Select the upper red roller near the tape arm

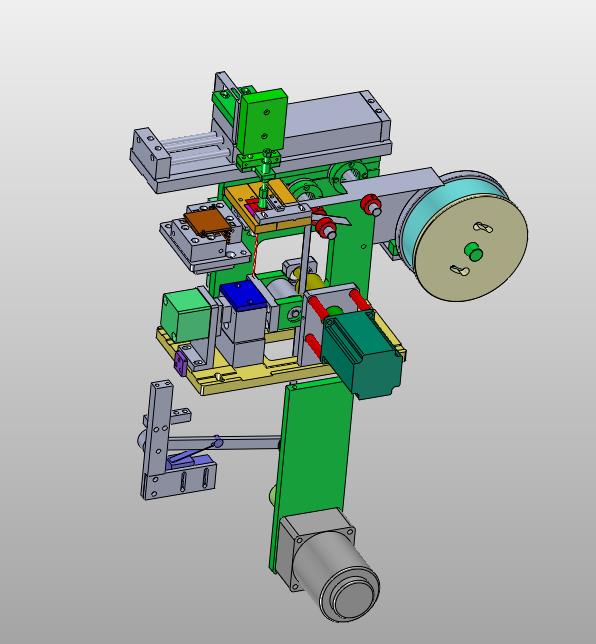370,204
